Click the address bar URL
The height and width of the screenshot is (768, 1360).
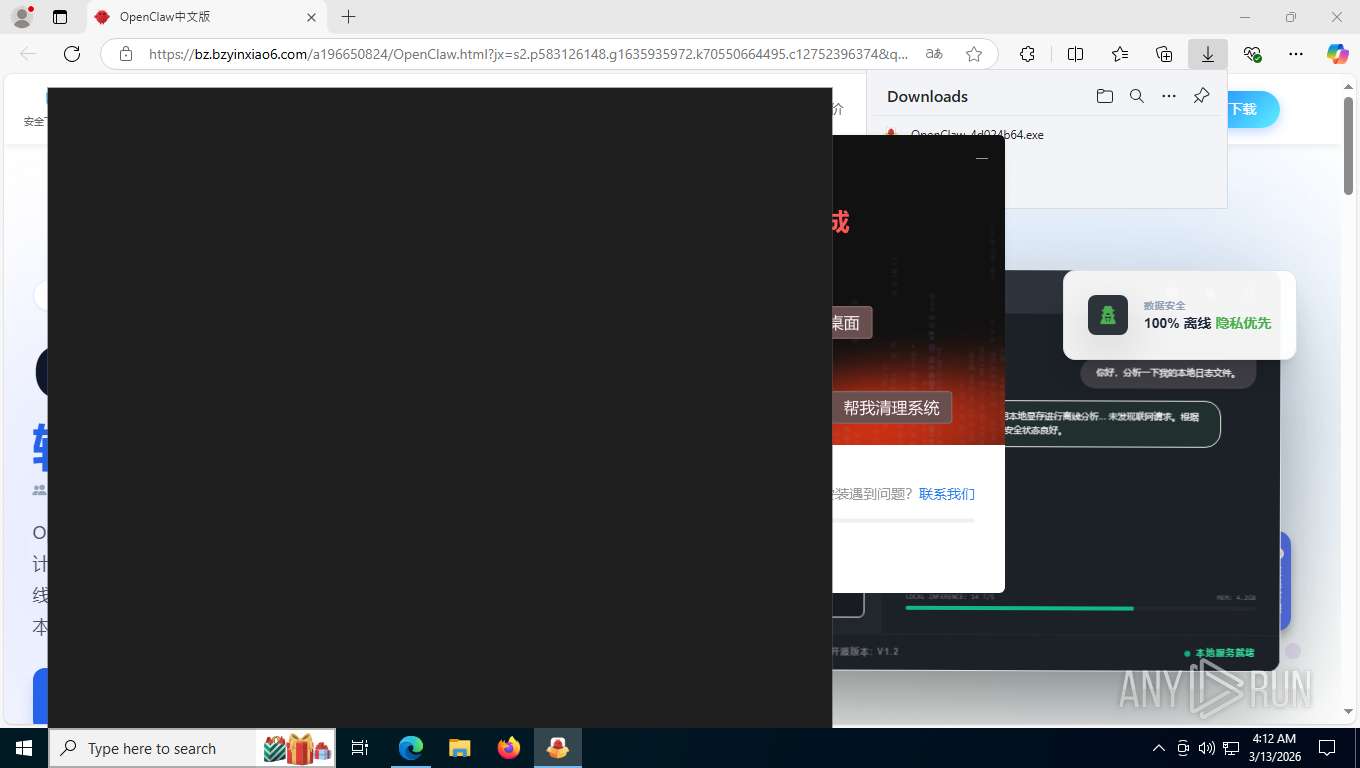[528, 54]
